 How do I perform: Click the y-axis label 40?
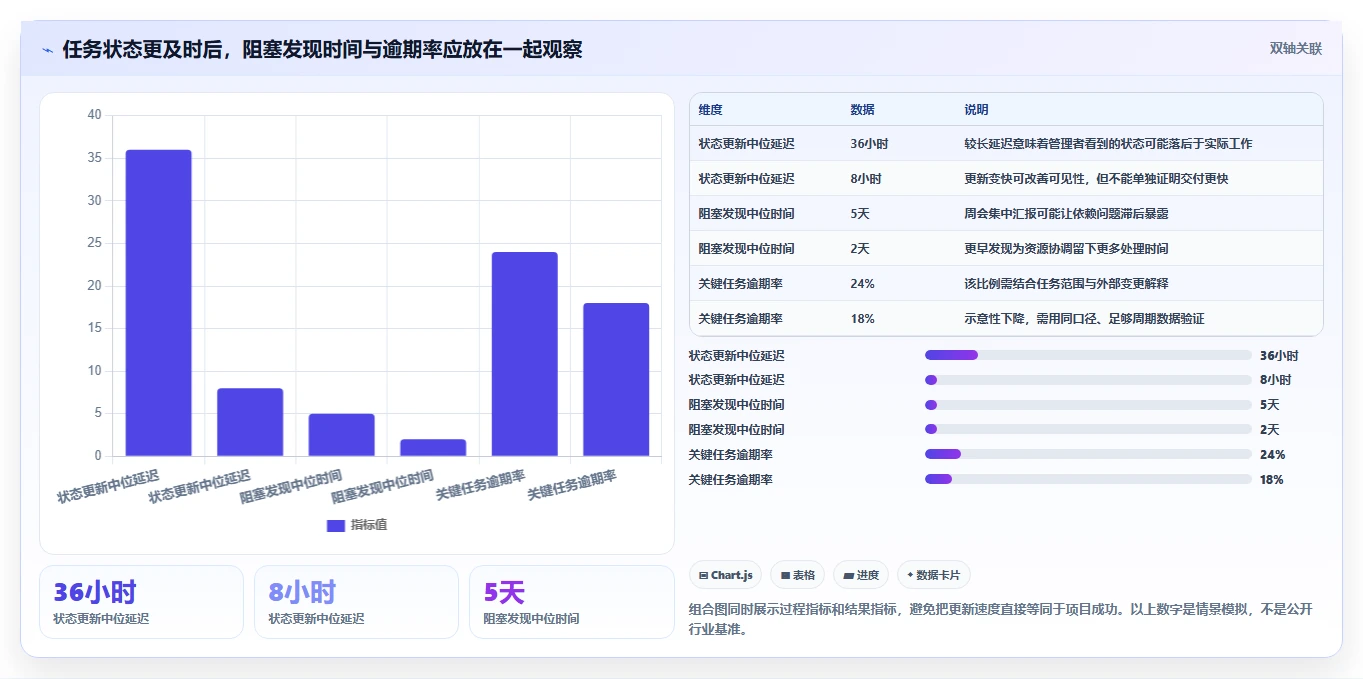click(94, 115)
